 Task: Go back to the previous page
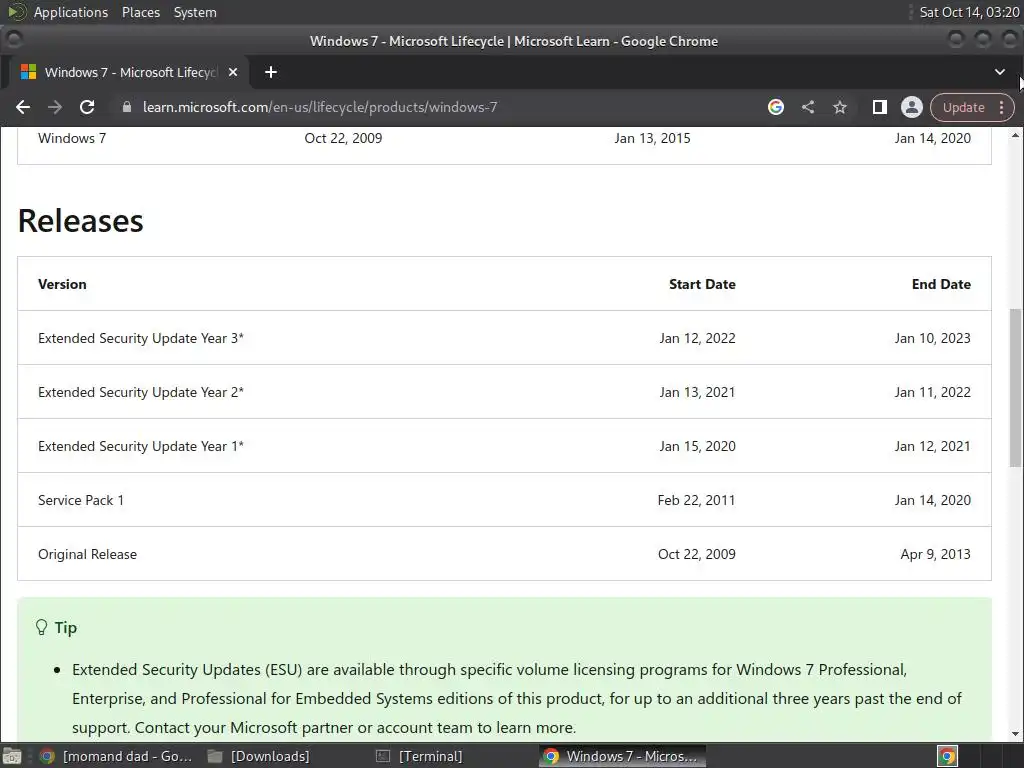[x=23, y=107]
